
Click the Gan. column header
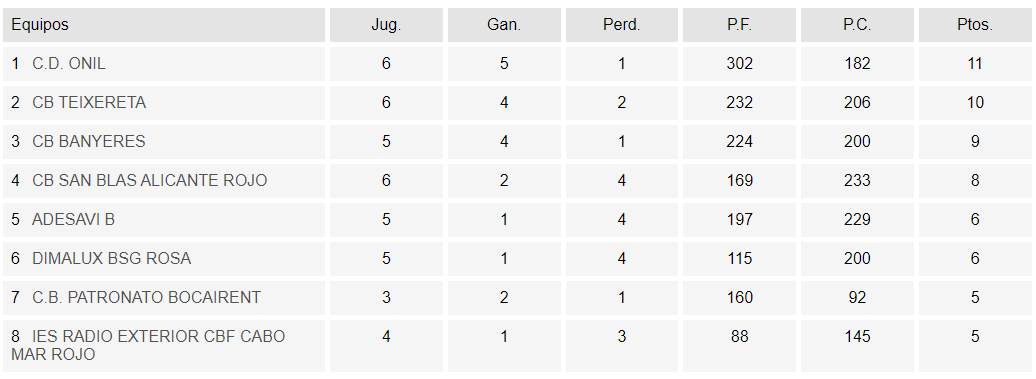click(x=504, y=25)
